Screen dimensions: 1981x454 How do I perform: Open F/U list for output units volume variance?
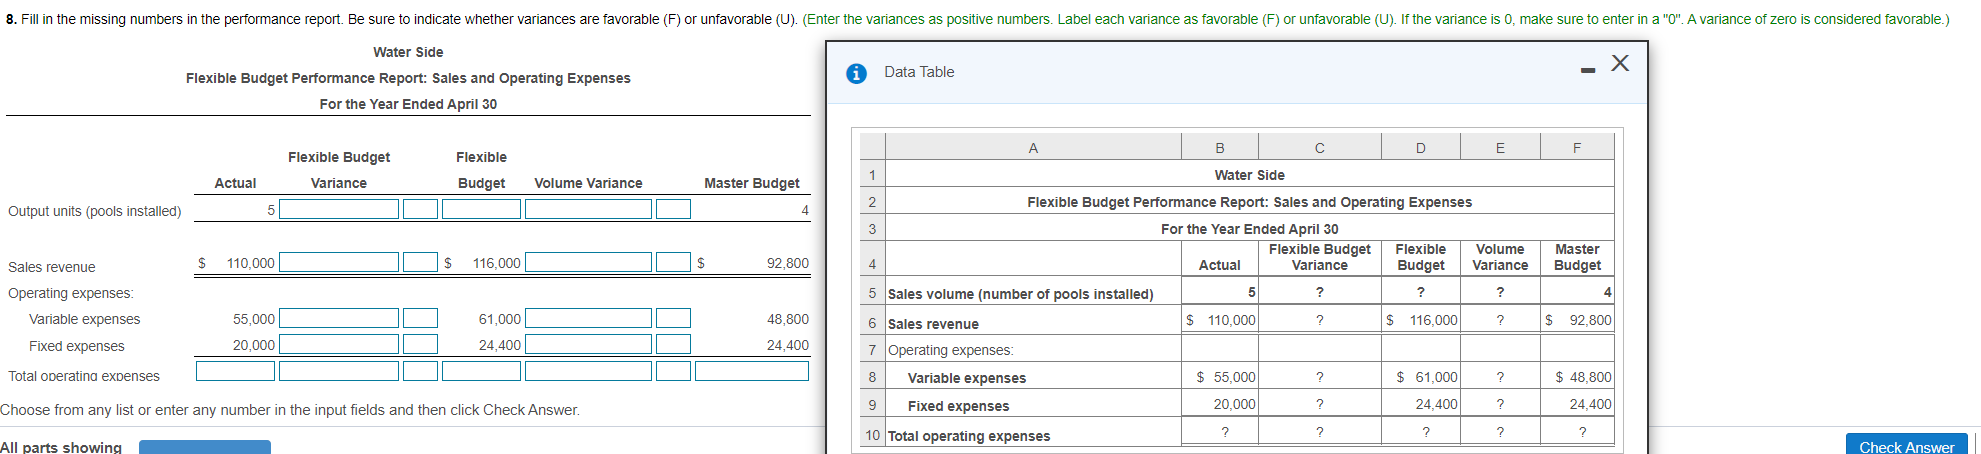click(x=673, y=209)
